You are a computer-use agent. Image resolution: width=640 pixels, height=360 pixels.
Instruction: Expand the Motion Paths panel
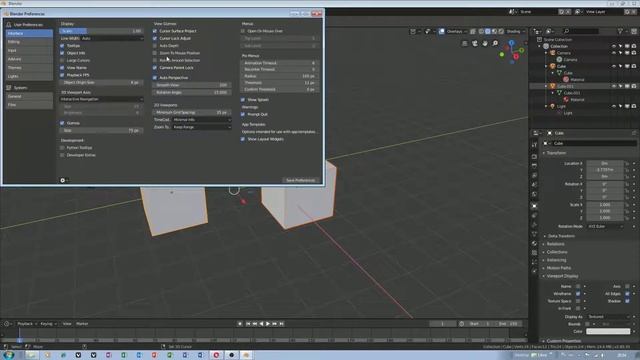pos(558,268)
